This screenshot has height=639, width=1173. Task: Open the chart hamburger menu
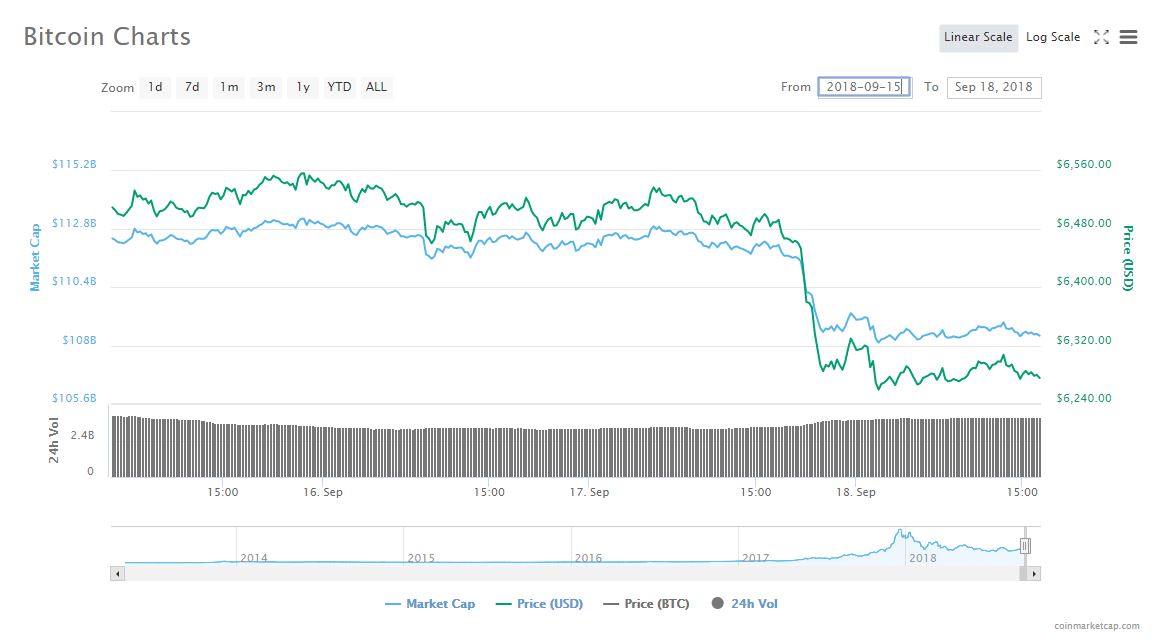(x=1129, y=37)
